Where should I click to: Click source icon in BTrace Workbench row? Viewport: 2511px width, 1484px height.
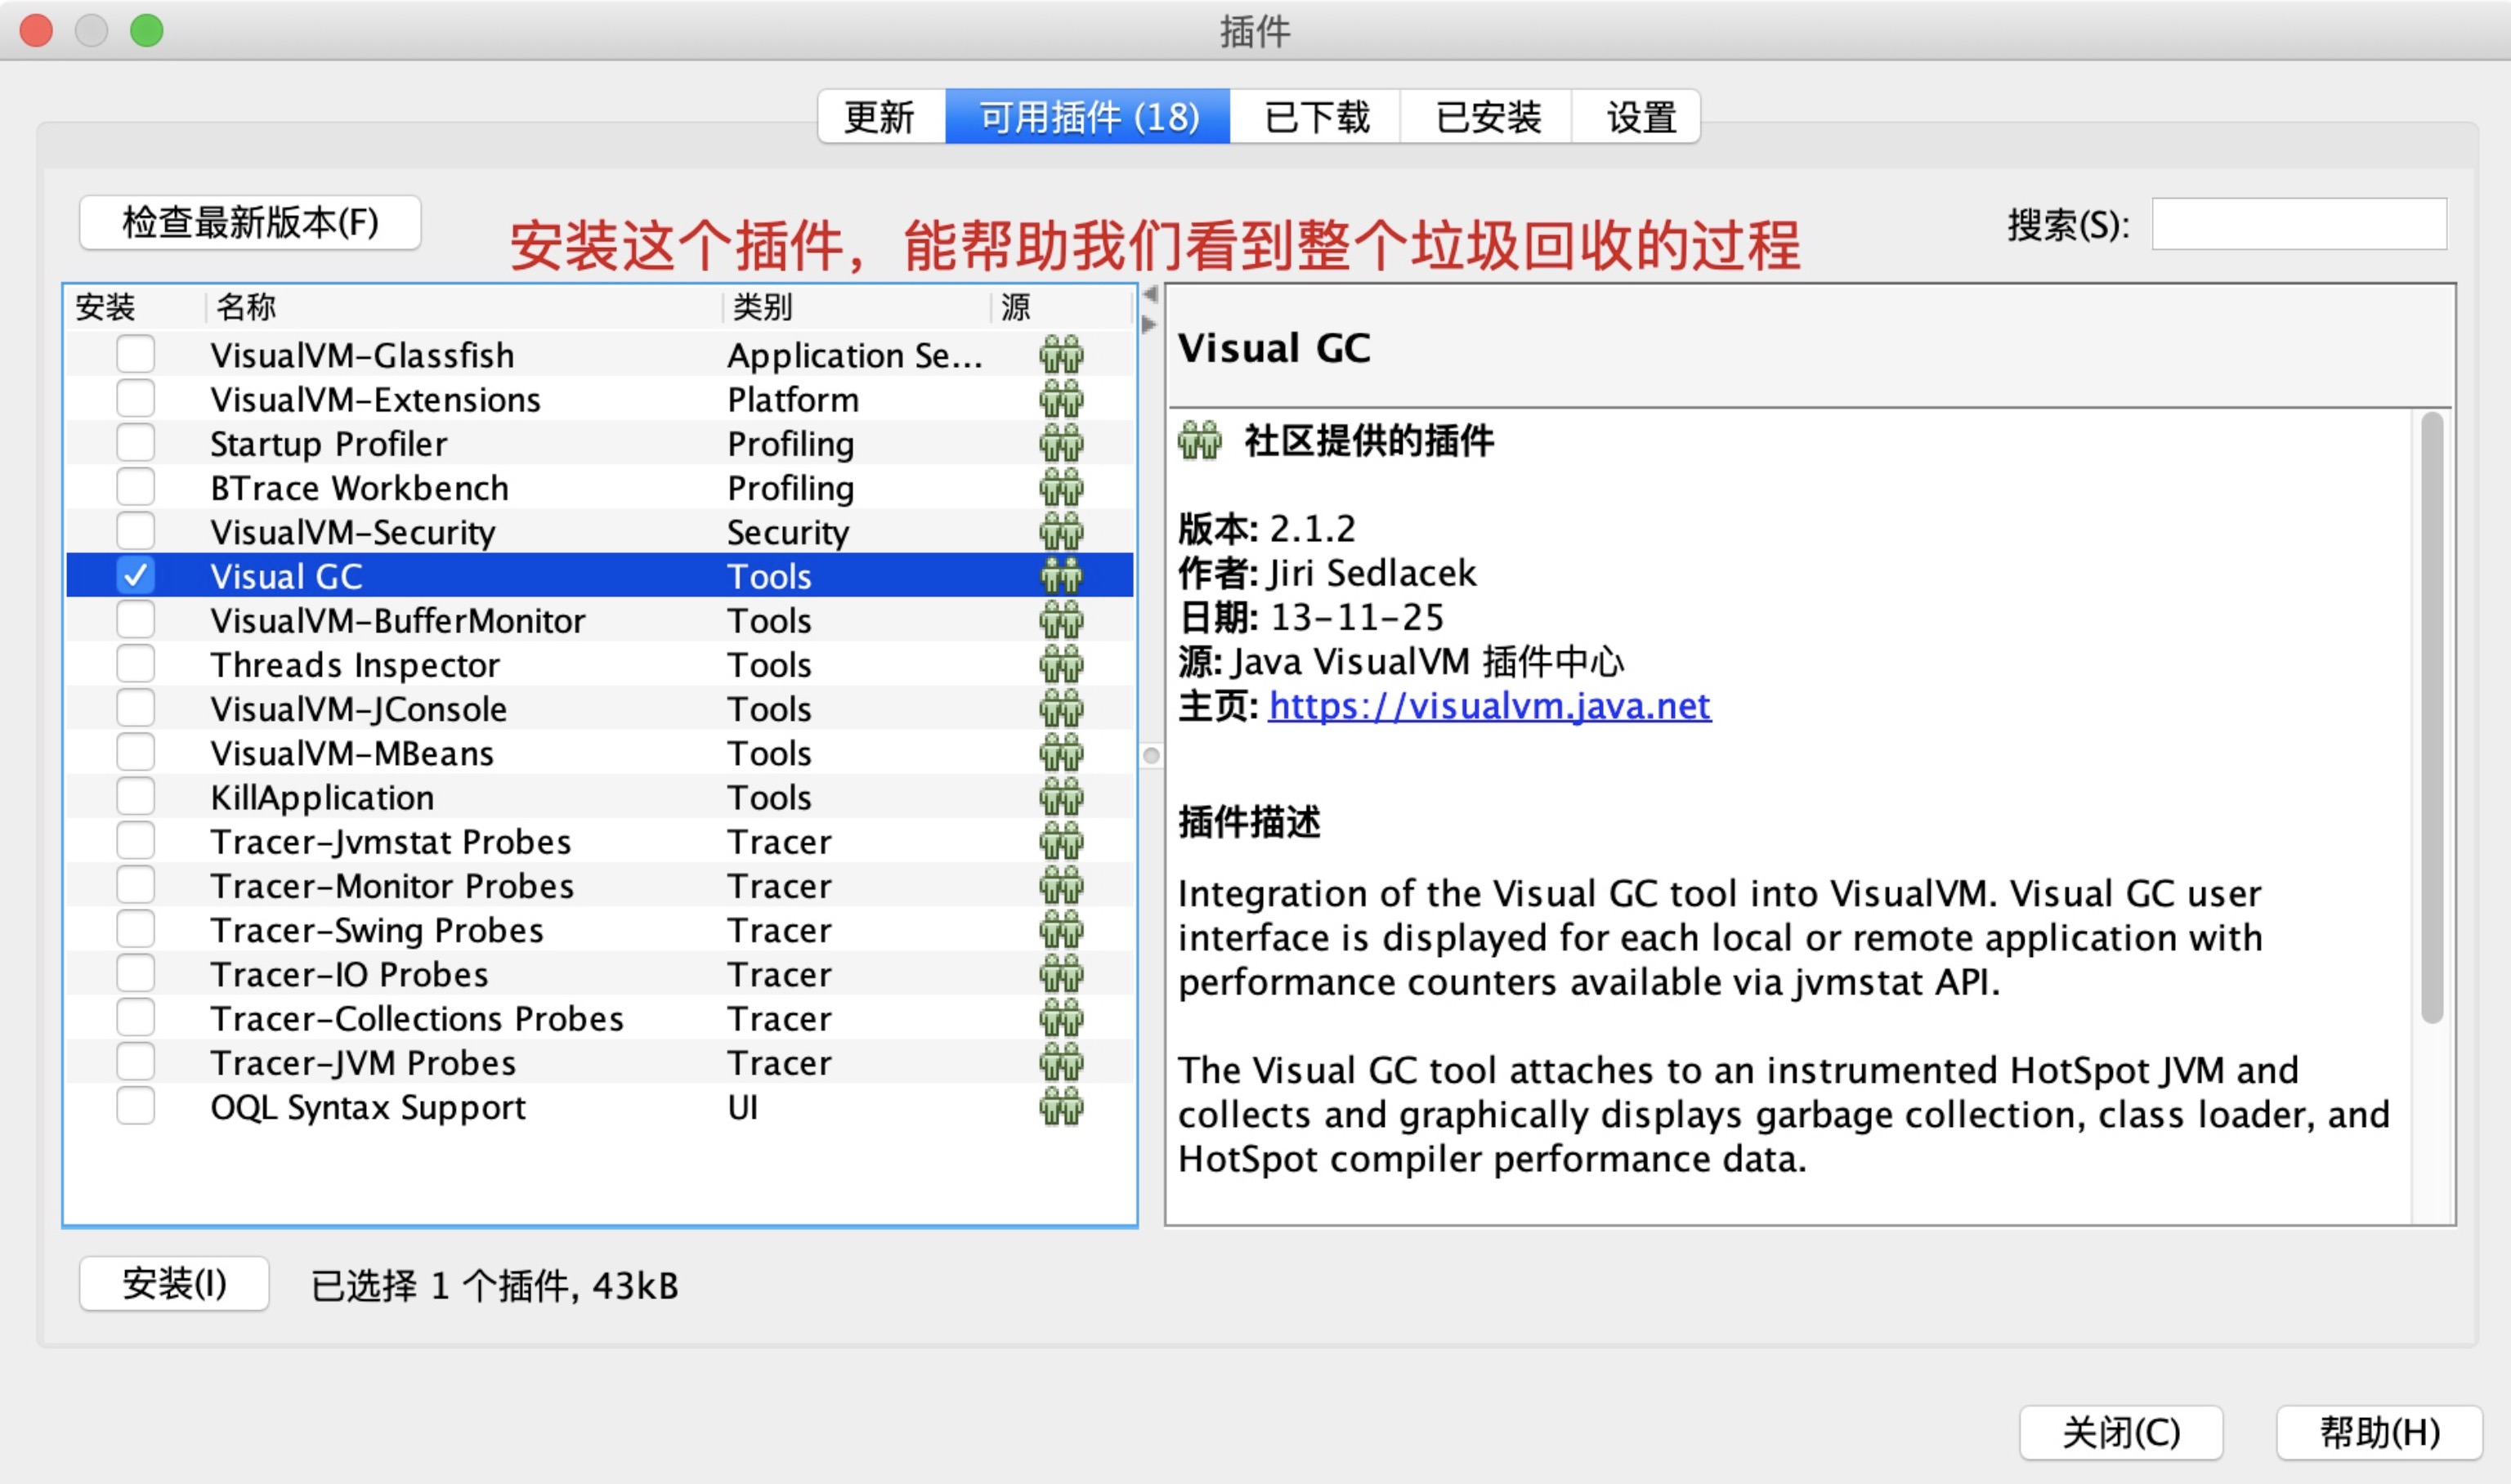click(1061, 487)
